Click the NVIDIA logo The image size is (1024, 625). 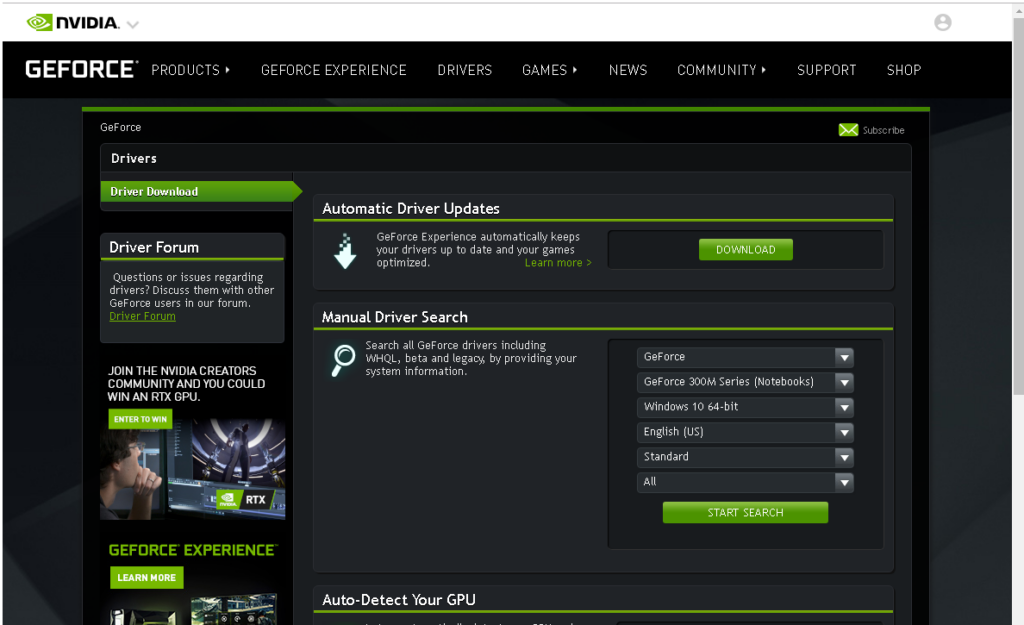pyautogui.click(x=72, y=23)
